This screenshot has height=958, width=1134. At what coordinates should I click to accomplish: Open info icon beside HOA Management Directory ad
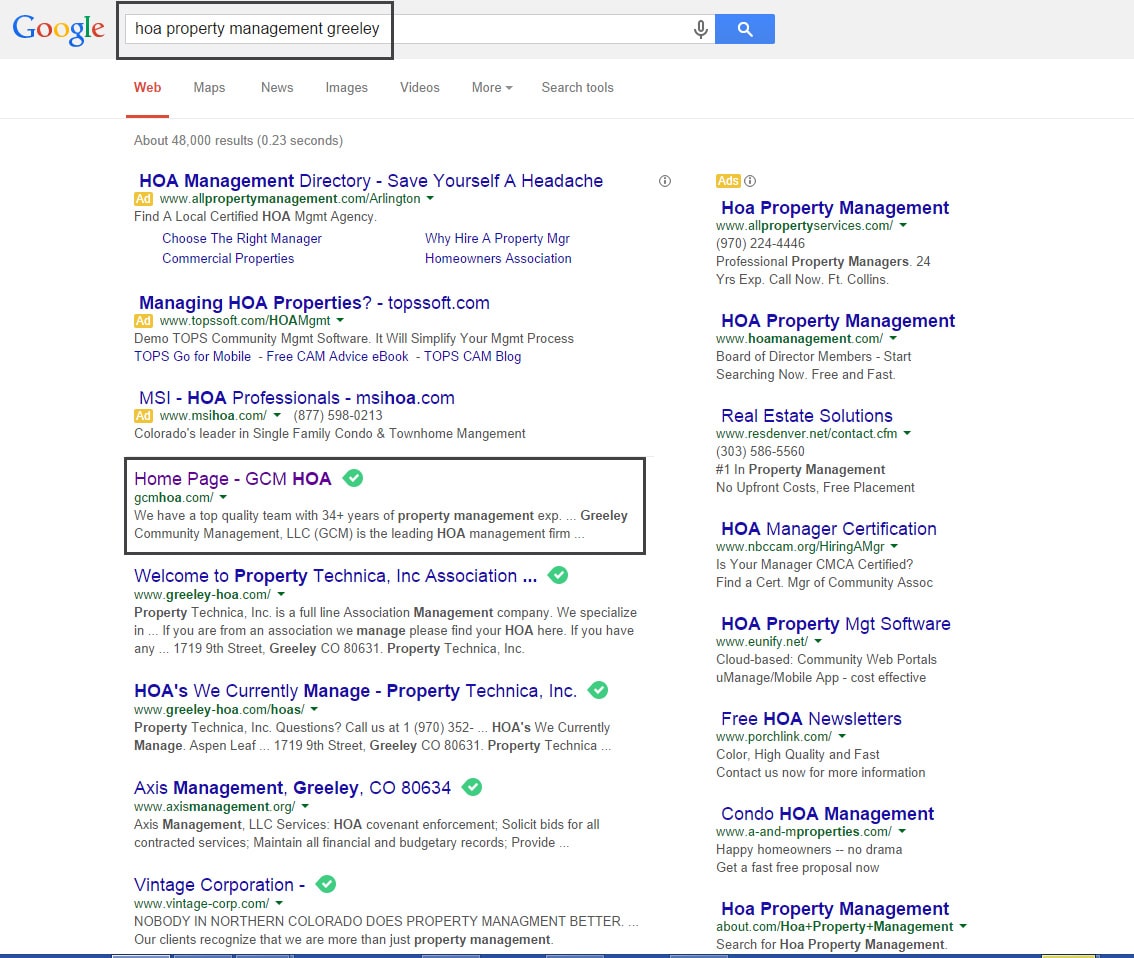pyautogui.click(x=665, y=181)
